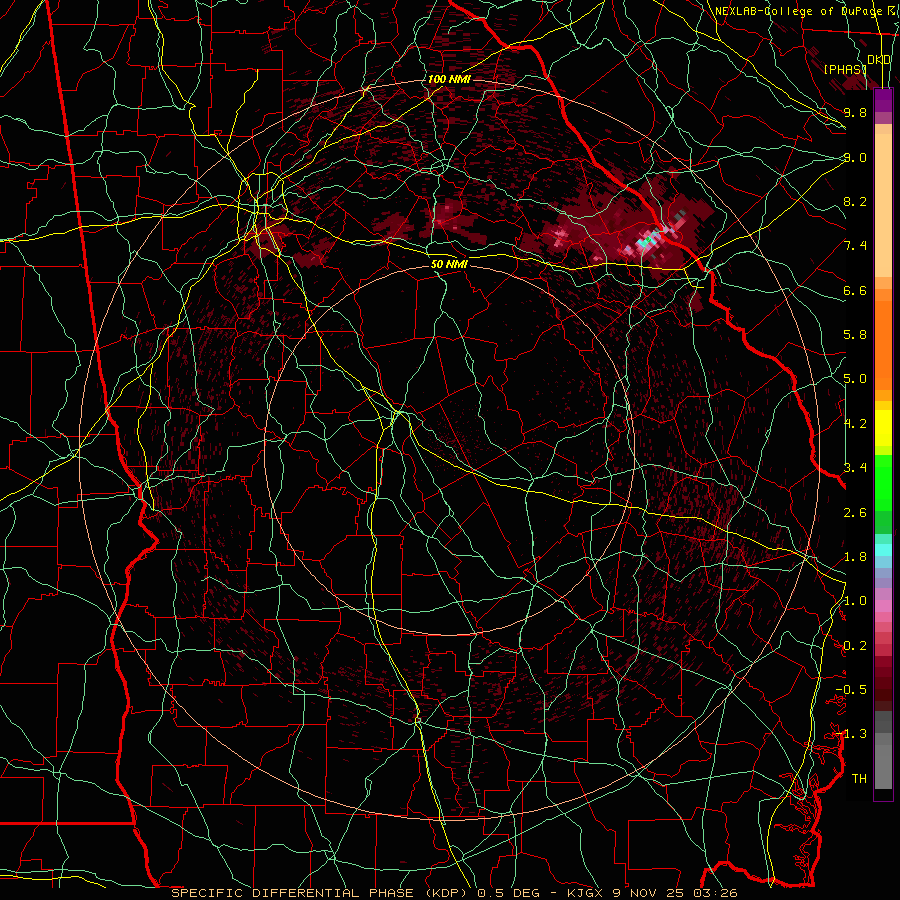Click the 50 NMI range ring label
This screenshot has height=900, width=900.
tap(449, 264)
